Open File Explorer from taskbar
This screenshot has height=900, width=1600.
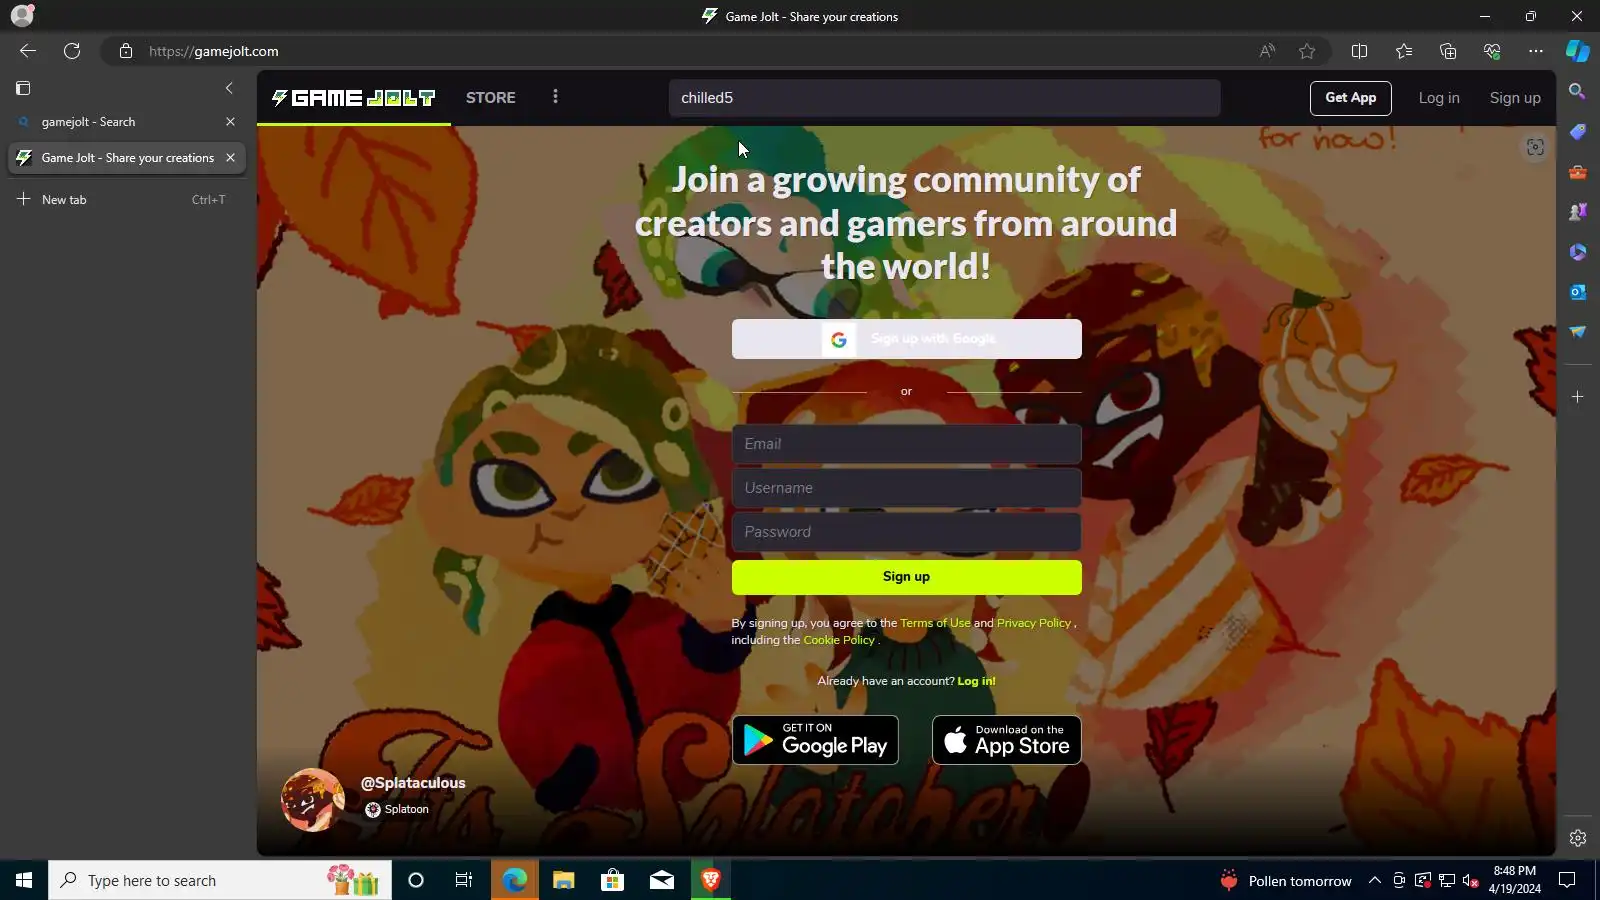tap(563, 880)
